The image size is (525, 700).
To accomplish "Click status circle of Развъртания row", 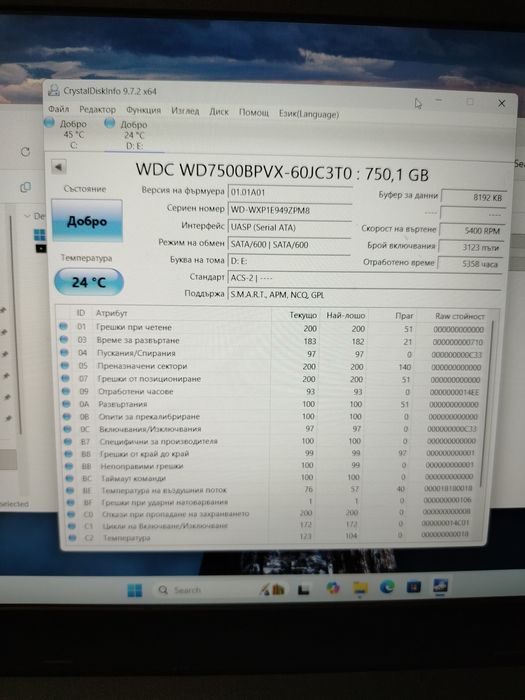I will click(x=67, y=404).
